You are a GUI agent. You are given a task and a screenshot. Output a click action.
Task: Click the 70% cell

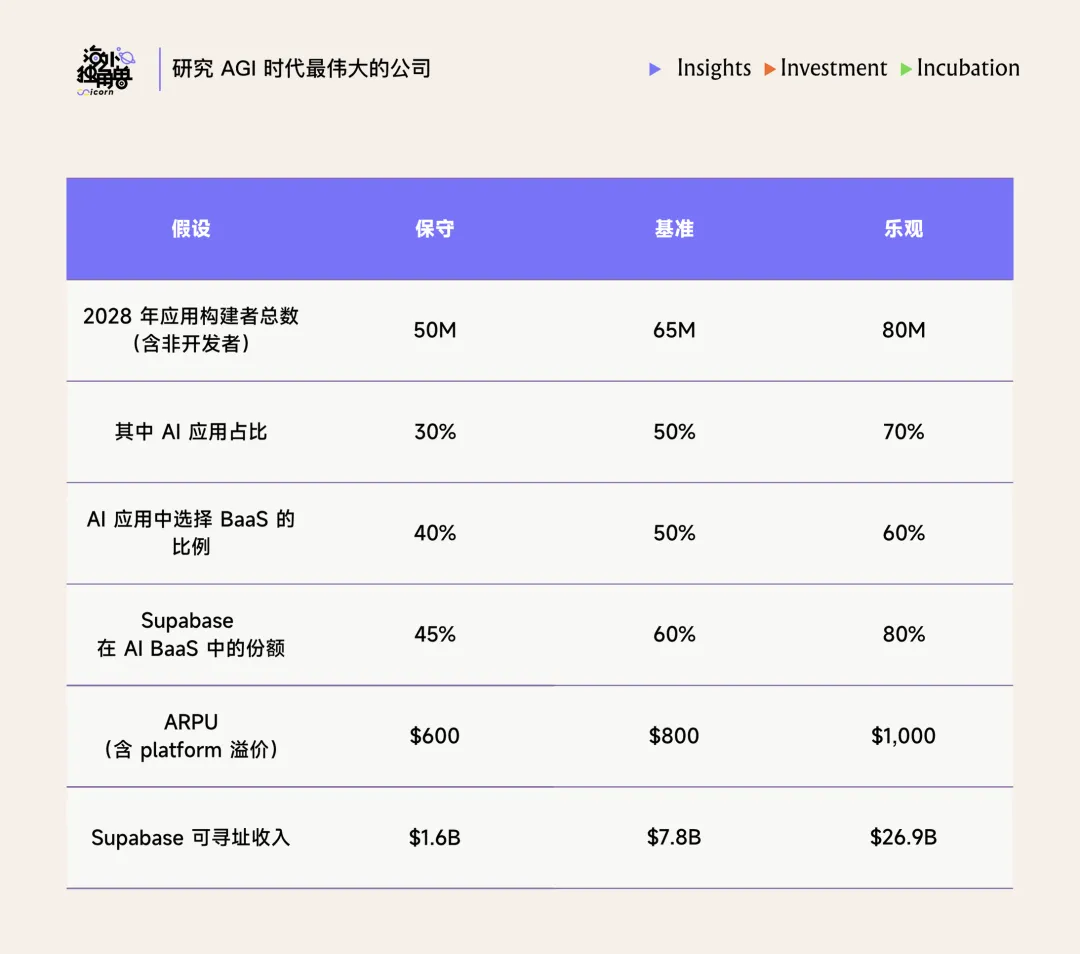click(903, 432)
